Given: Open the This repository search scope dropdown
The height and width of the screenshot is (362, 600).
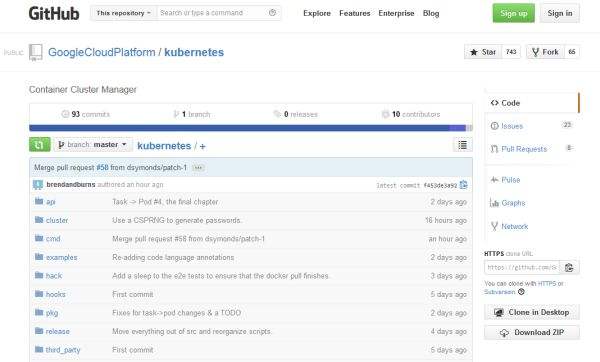Looking at the screenshot, I should (x=123, y=13).
